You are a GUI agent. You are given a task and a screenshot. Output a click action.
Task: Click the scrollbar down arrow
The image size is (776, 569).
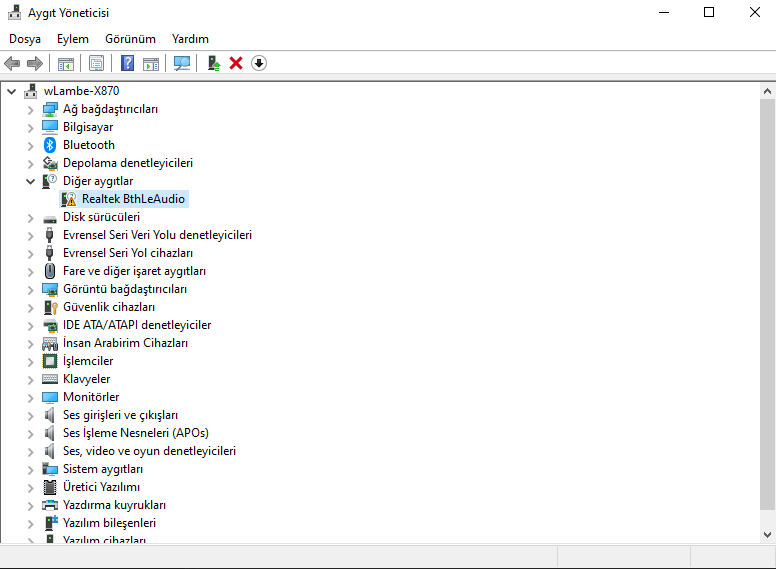[x=767, y=534]
